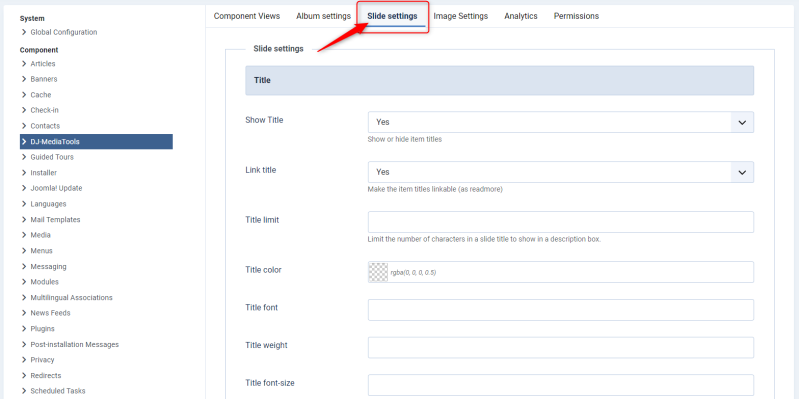Image resolution: width=800 pixels, height=399 pixels.
Task: Click the chevron icon beside DJ-MediaTools
Action: [24, 142]
